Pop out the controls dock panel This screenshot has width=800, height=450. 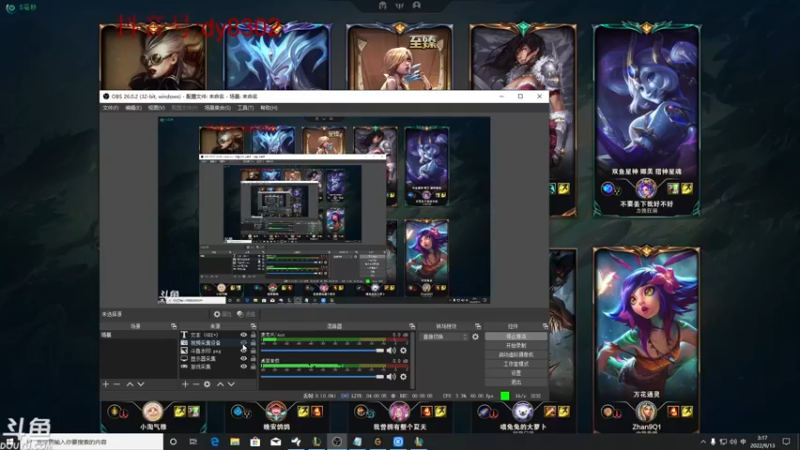coord(545,326)
